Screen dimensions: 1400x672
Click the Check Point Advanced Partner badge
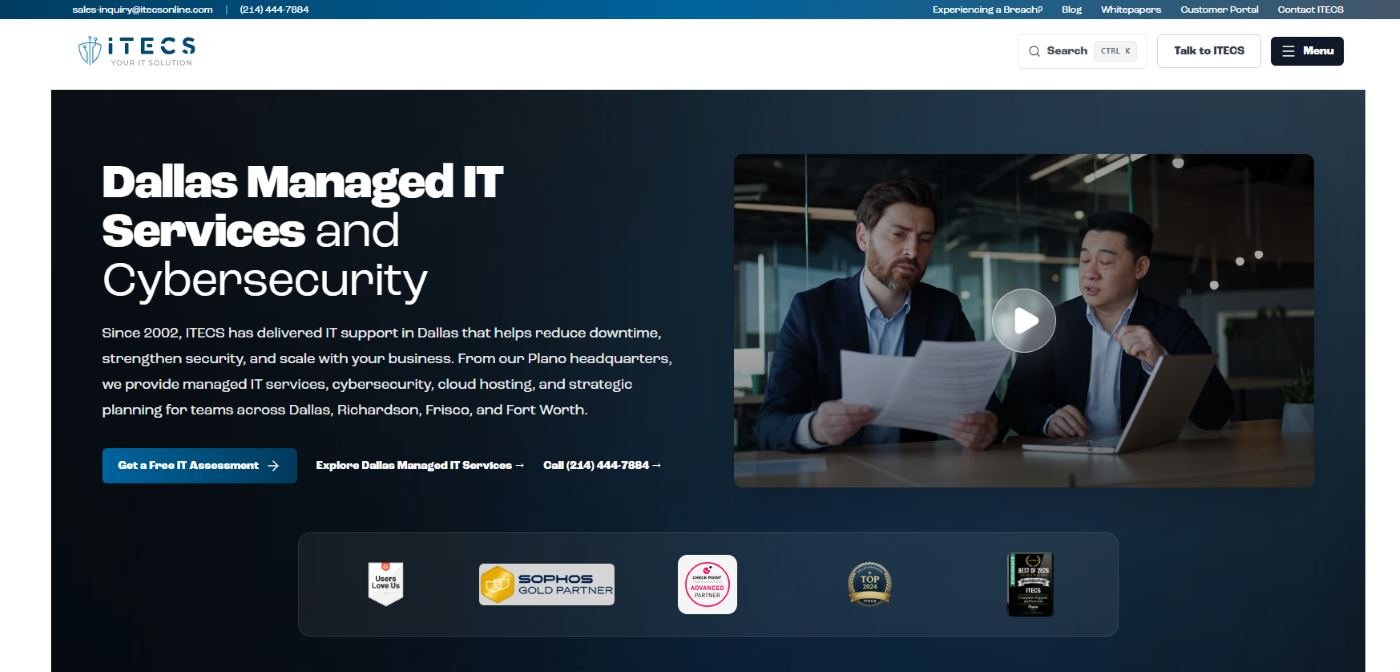(x=707, y=584)
